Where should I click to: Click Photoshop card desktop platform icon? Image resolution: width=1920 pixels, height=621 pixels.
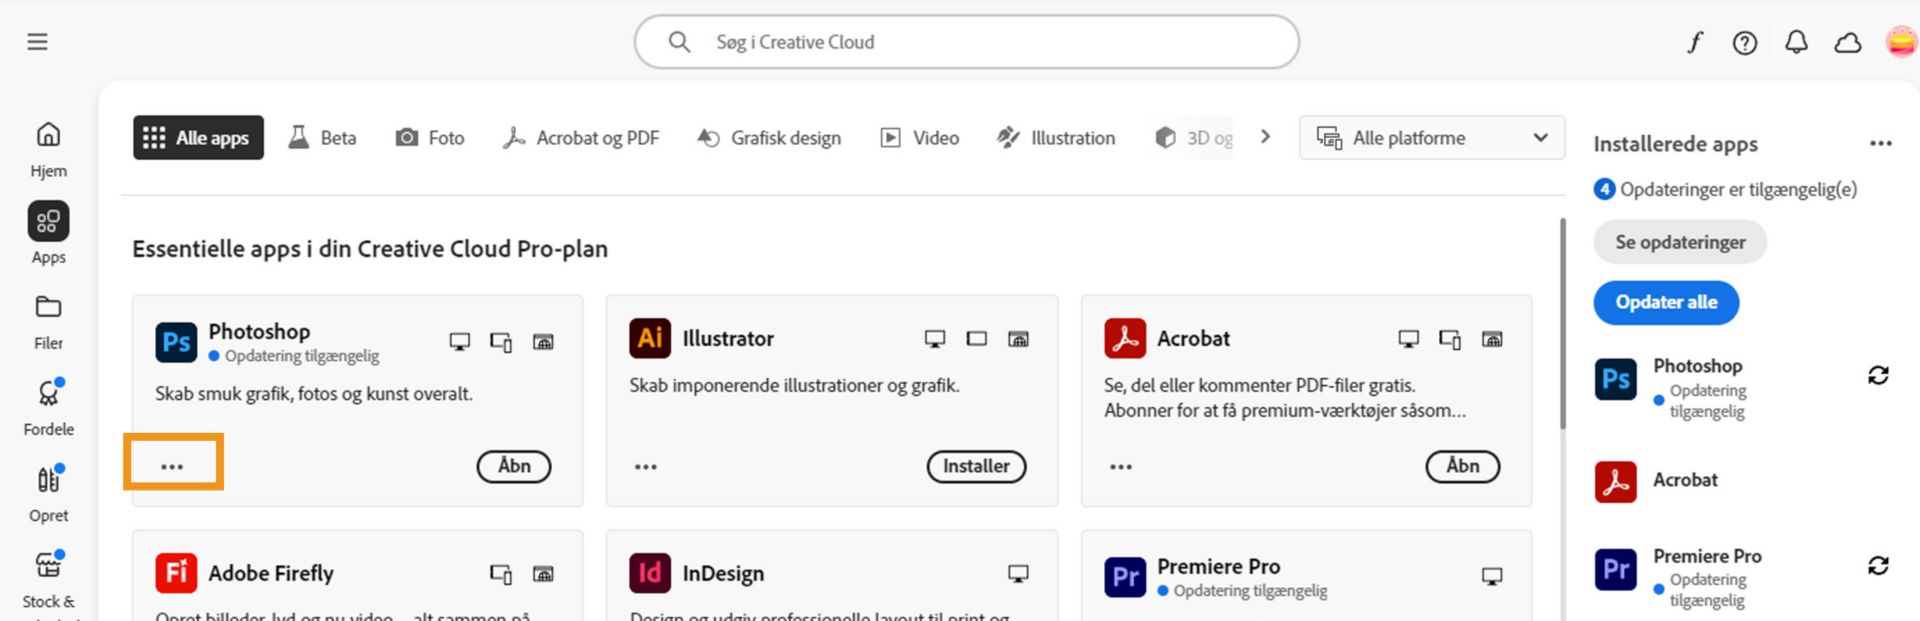coord(460,342)
